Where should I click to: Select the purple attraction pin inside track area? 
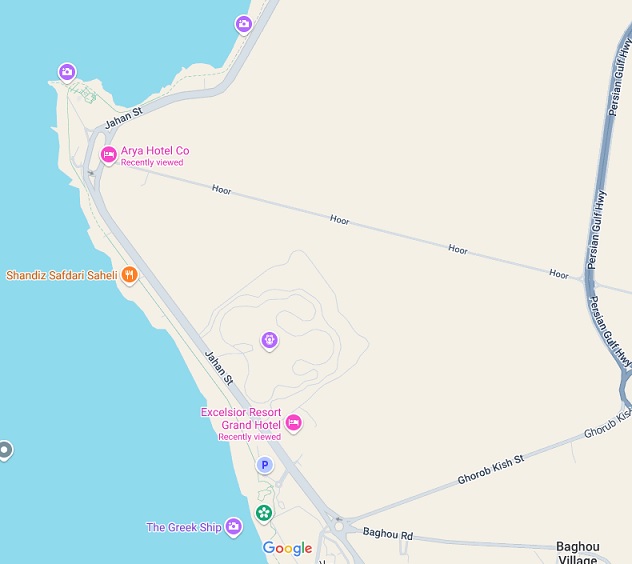(x=269, y=340)
